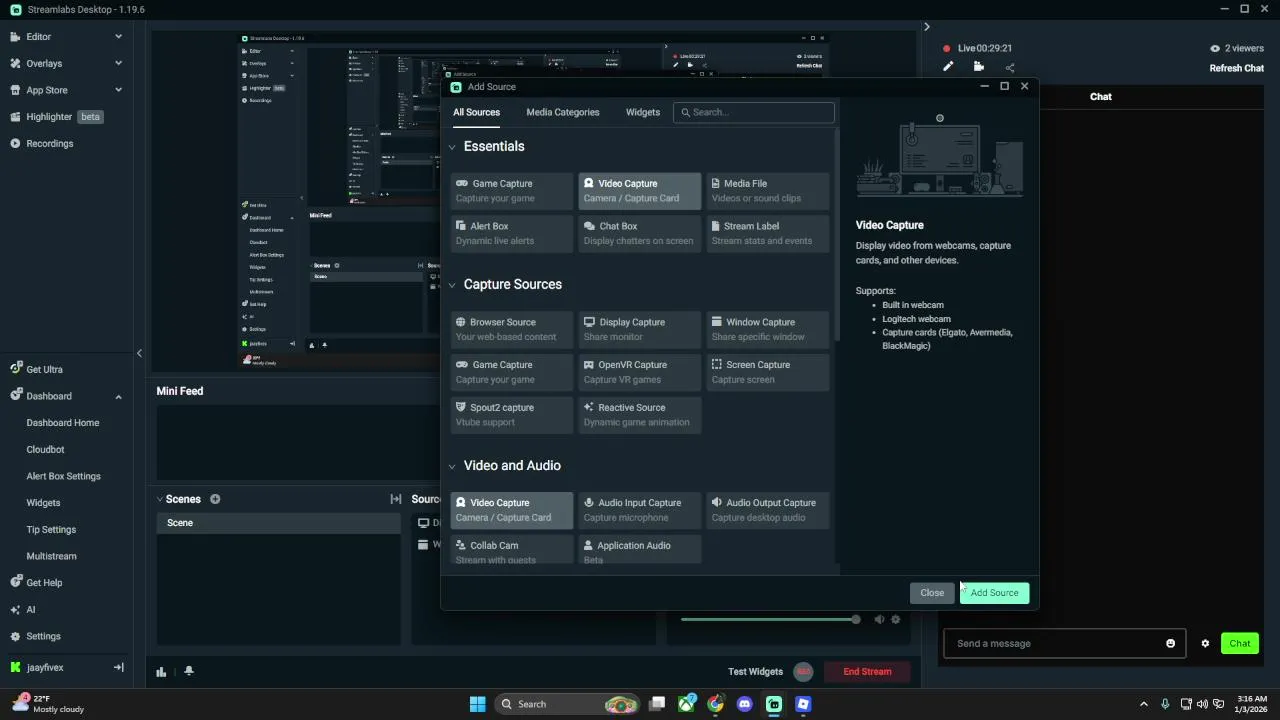Click the share stream icon
The height and width of the screenshot is (720, 1280).
pyautogui.click(x=1010, y=67)
